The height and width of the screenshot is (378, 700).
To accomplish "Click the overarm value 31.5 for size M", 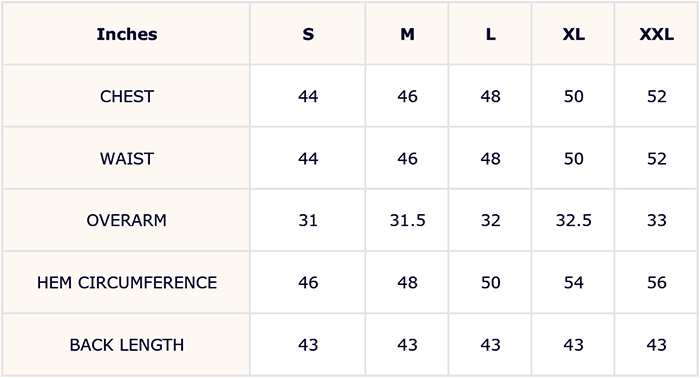I will point(407,220).
